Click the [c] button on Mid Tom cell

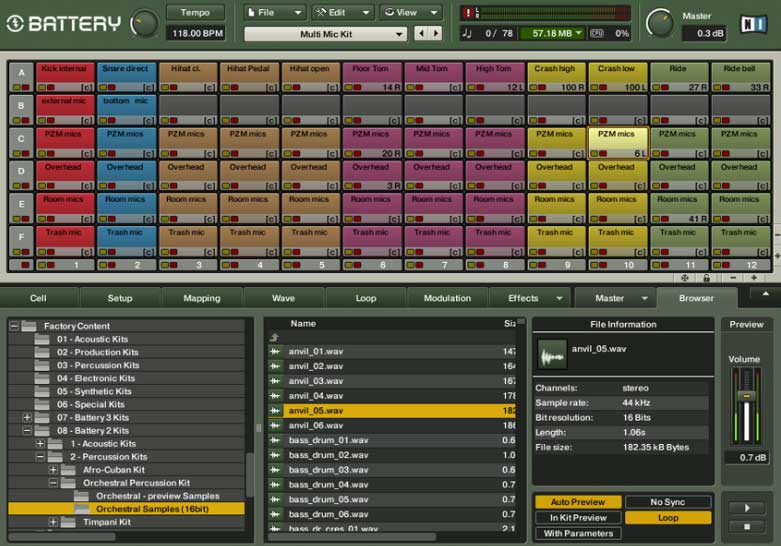click(x=455, y=88)
